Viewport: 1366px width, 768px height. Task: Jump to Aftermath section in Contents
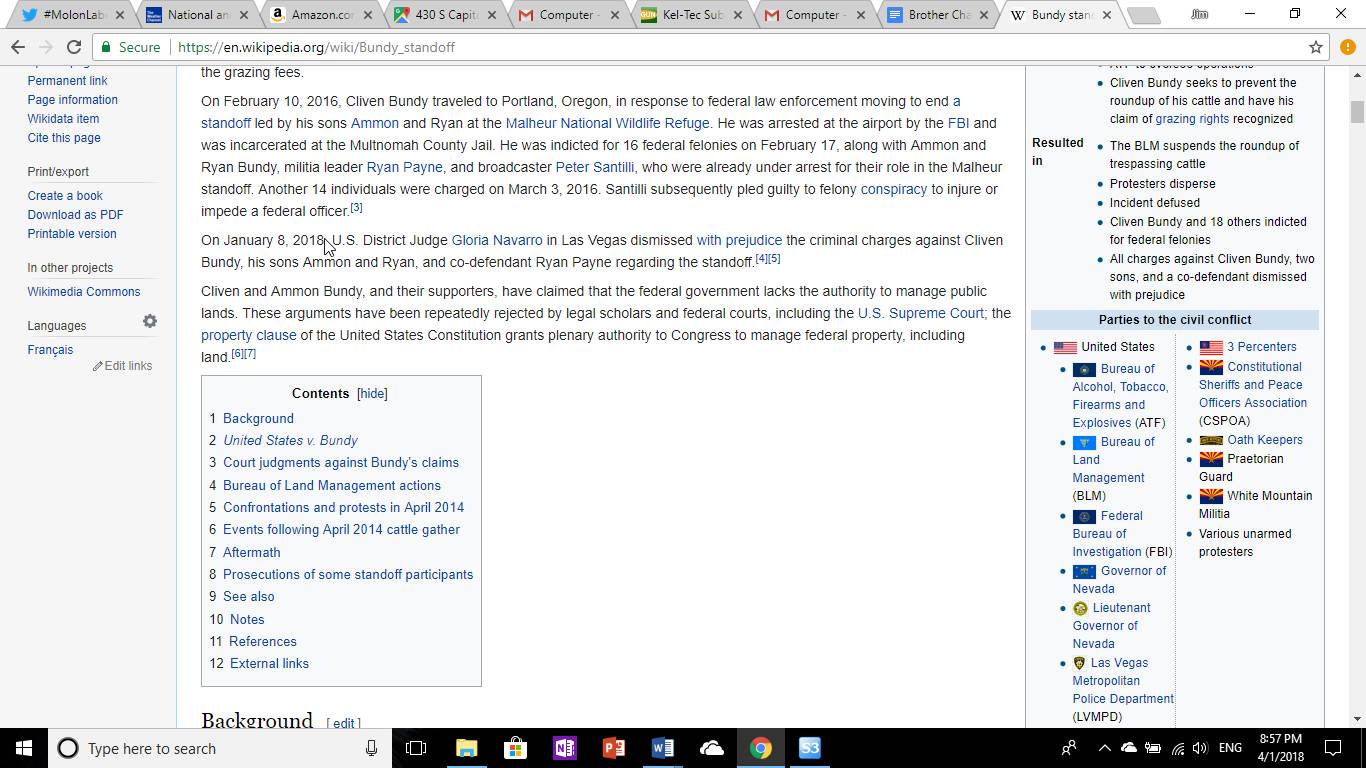(251, 552)
